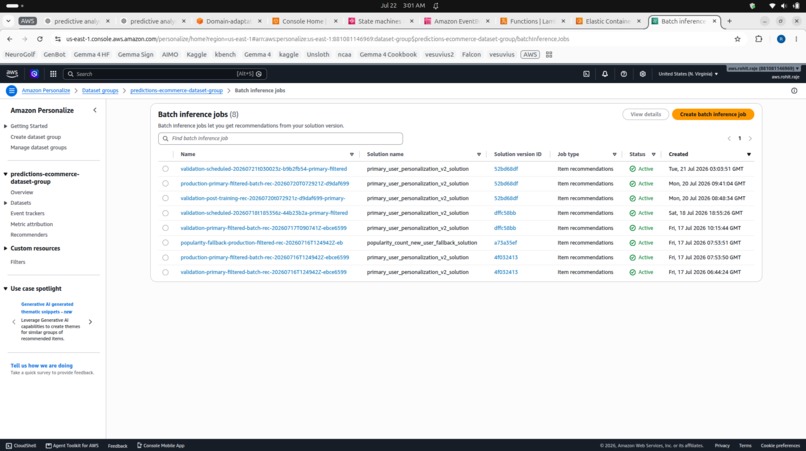Viewport: 806px width, 451px height.
Task: Click the View details button
Action: pyautogui.click(x=646, y=114)
